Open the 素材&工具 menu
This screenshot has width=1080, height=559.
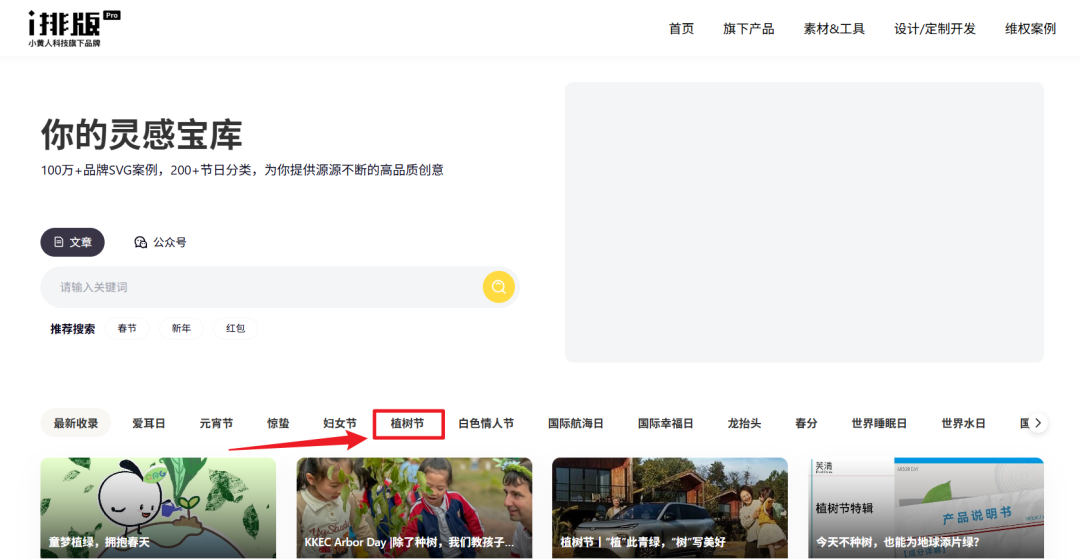(834, 29)
